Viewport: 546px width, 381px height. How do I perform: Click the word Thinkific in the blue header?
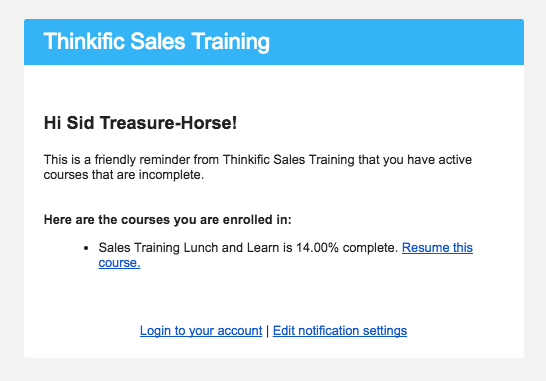tap(84, 41)
